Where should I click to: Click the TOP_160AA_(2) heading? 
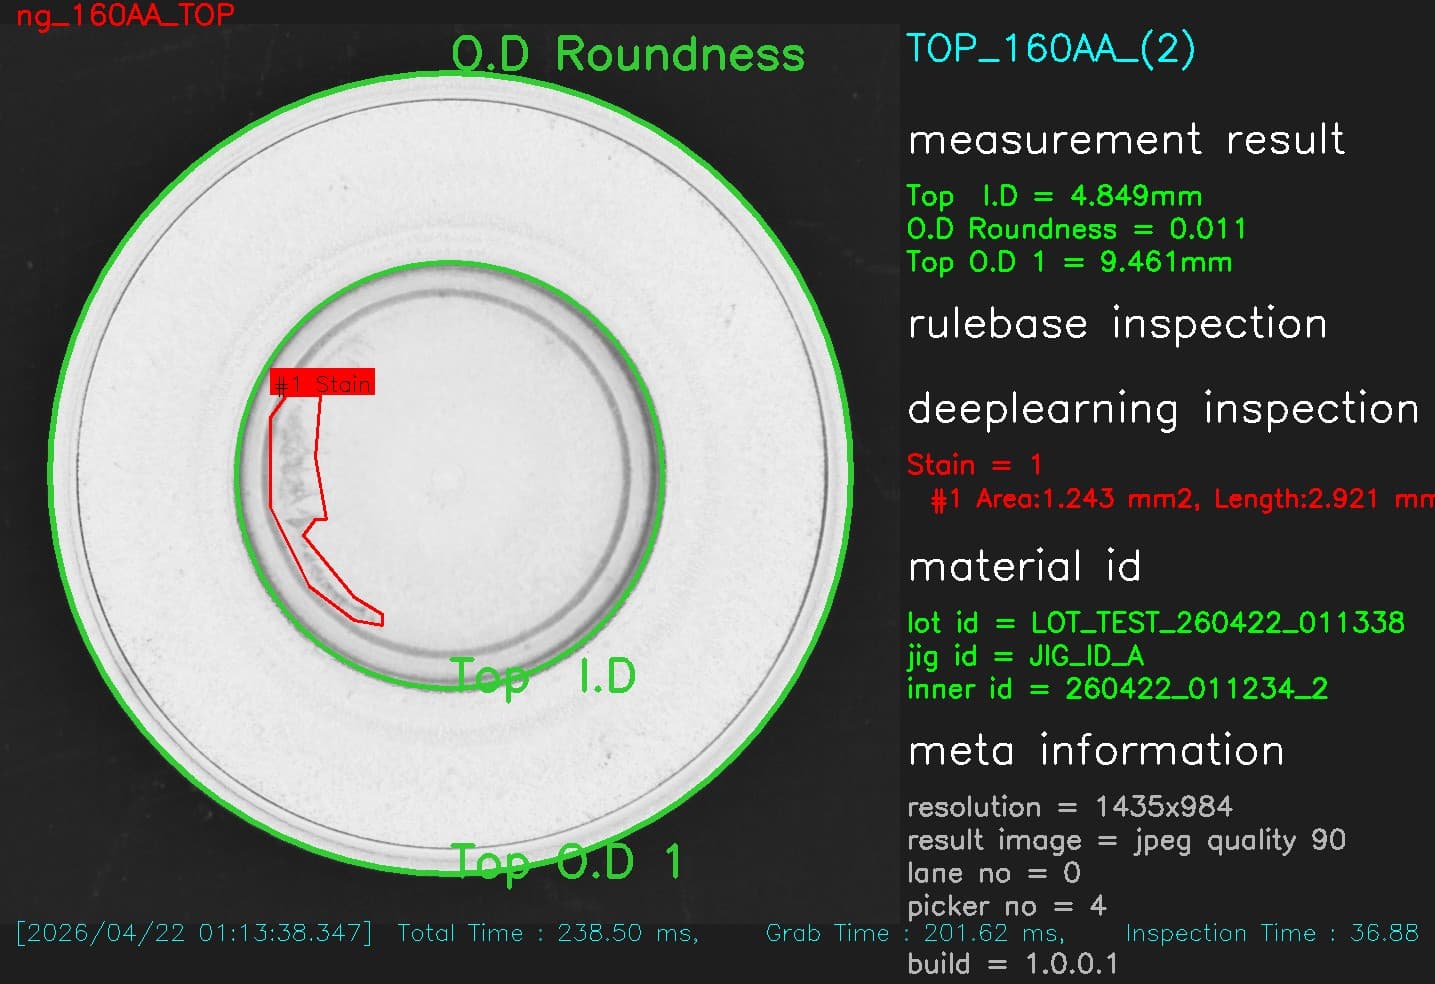point(1050,48)
